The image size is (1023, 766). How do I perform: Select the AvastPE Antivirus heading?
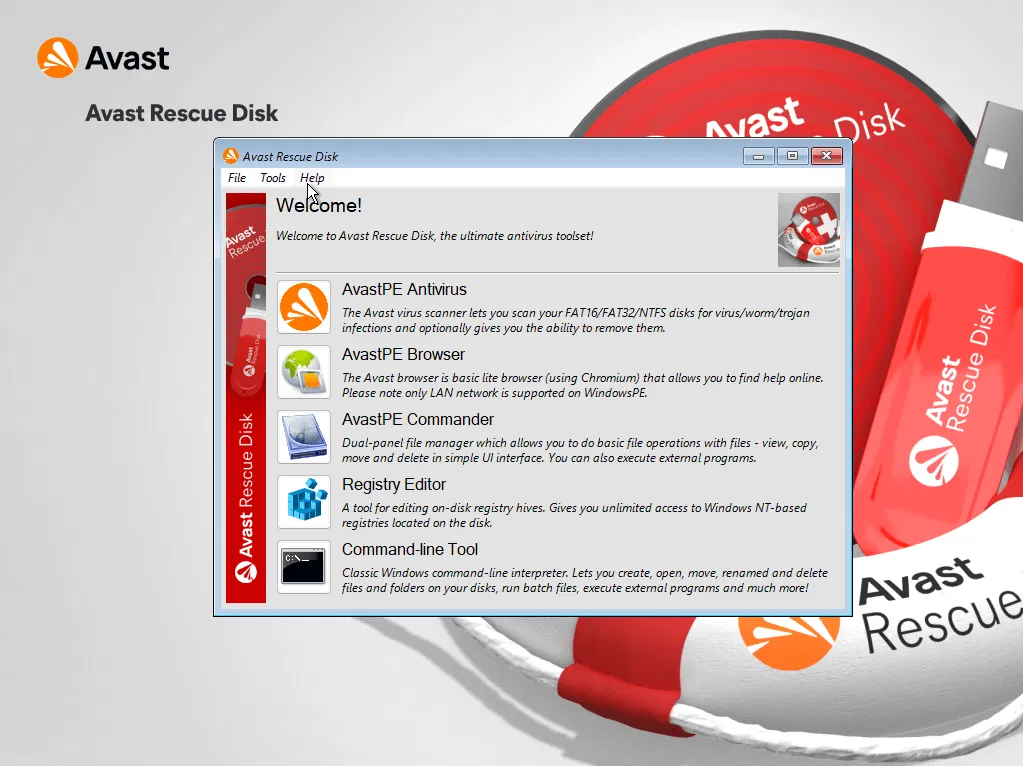coord(405,289)
